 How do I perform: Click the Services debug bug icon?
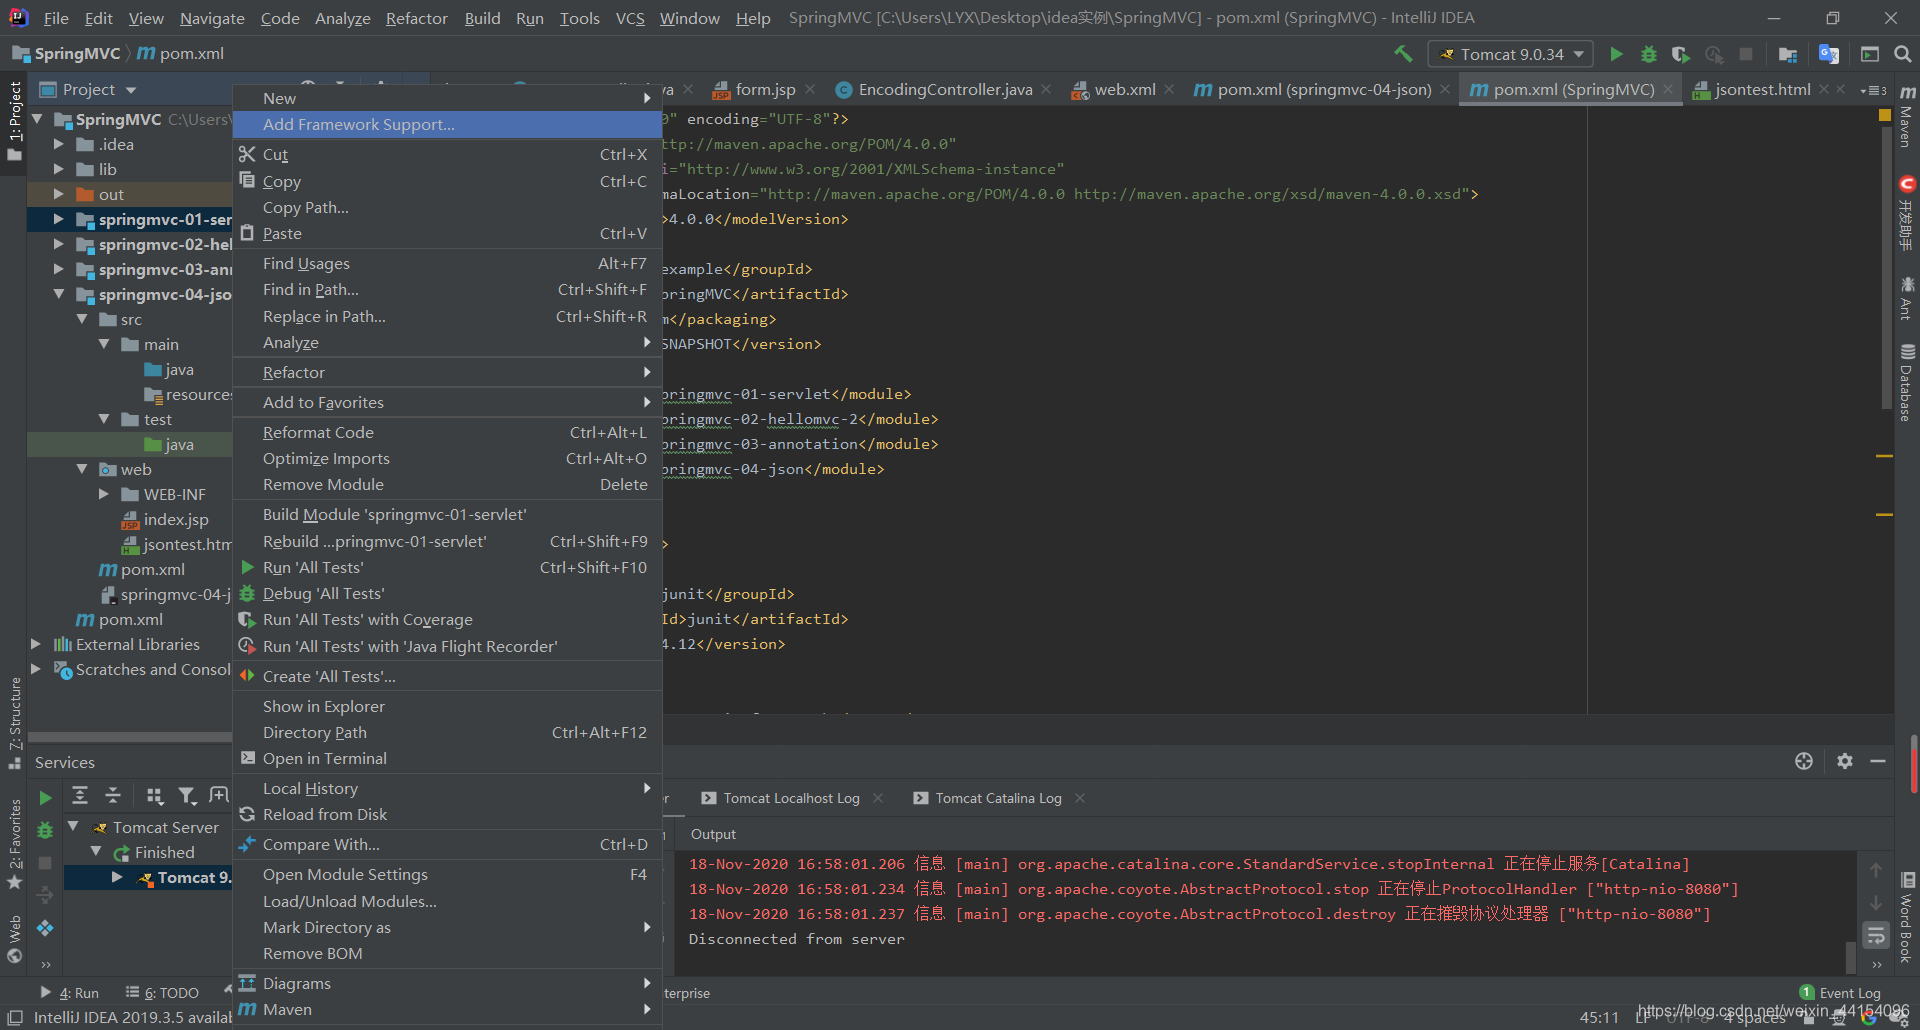45,830
